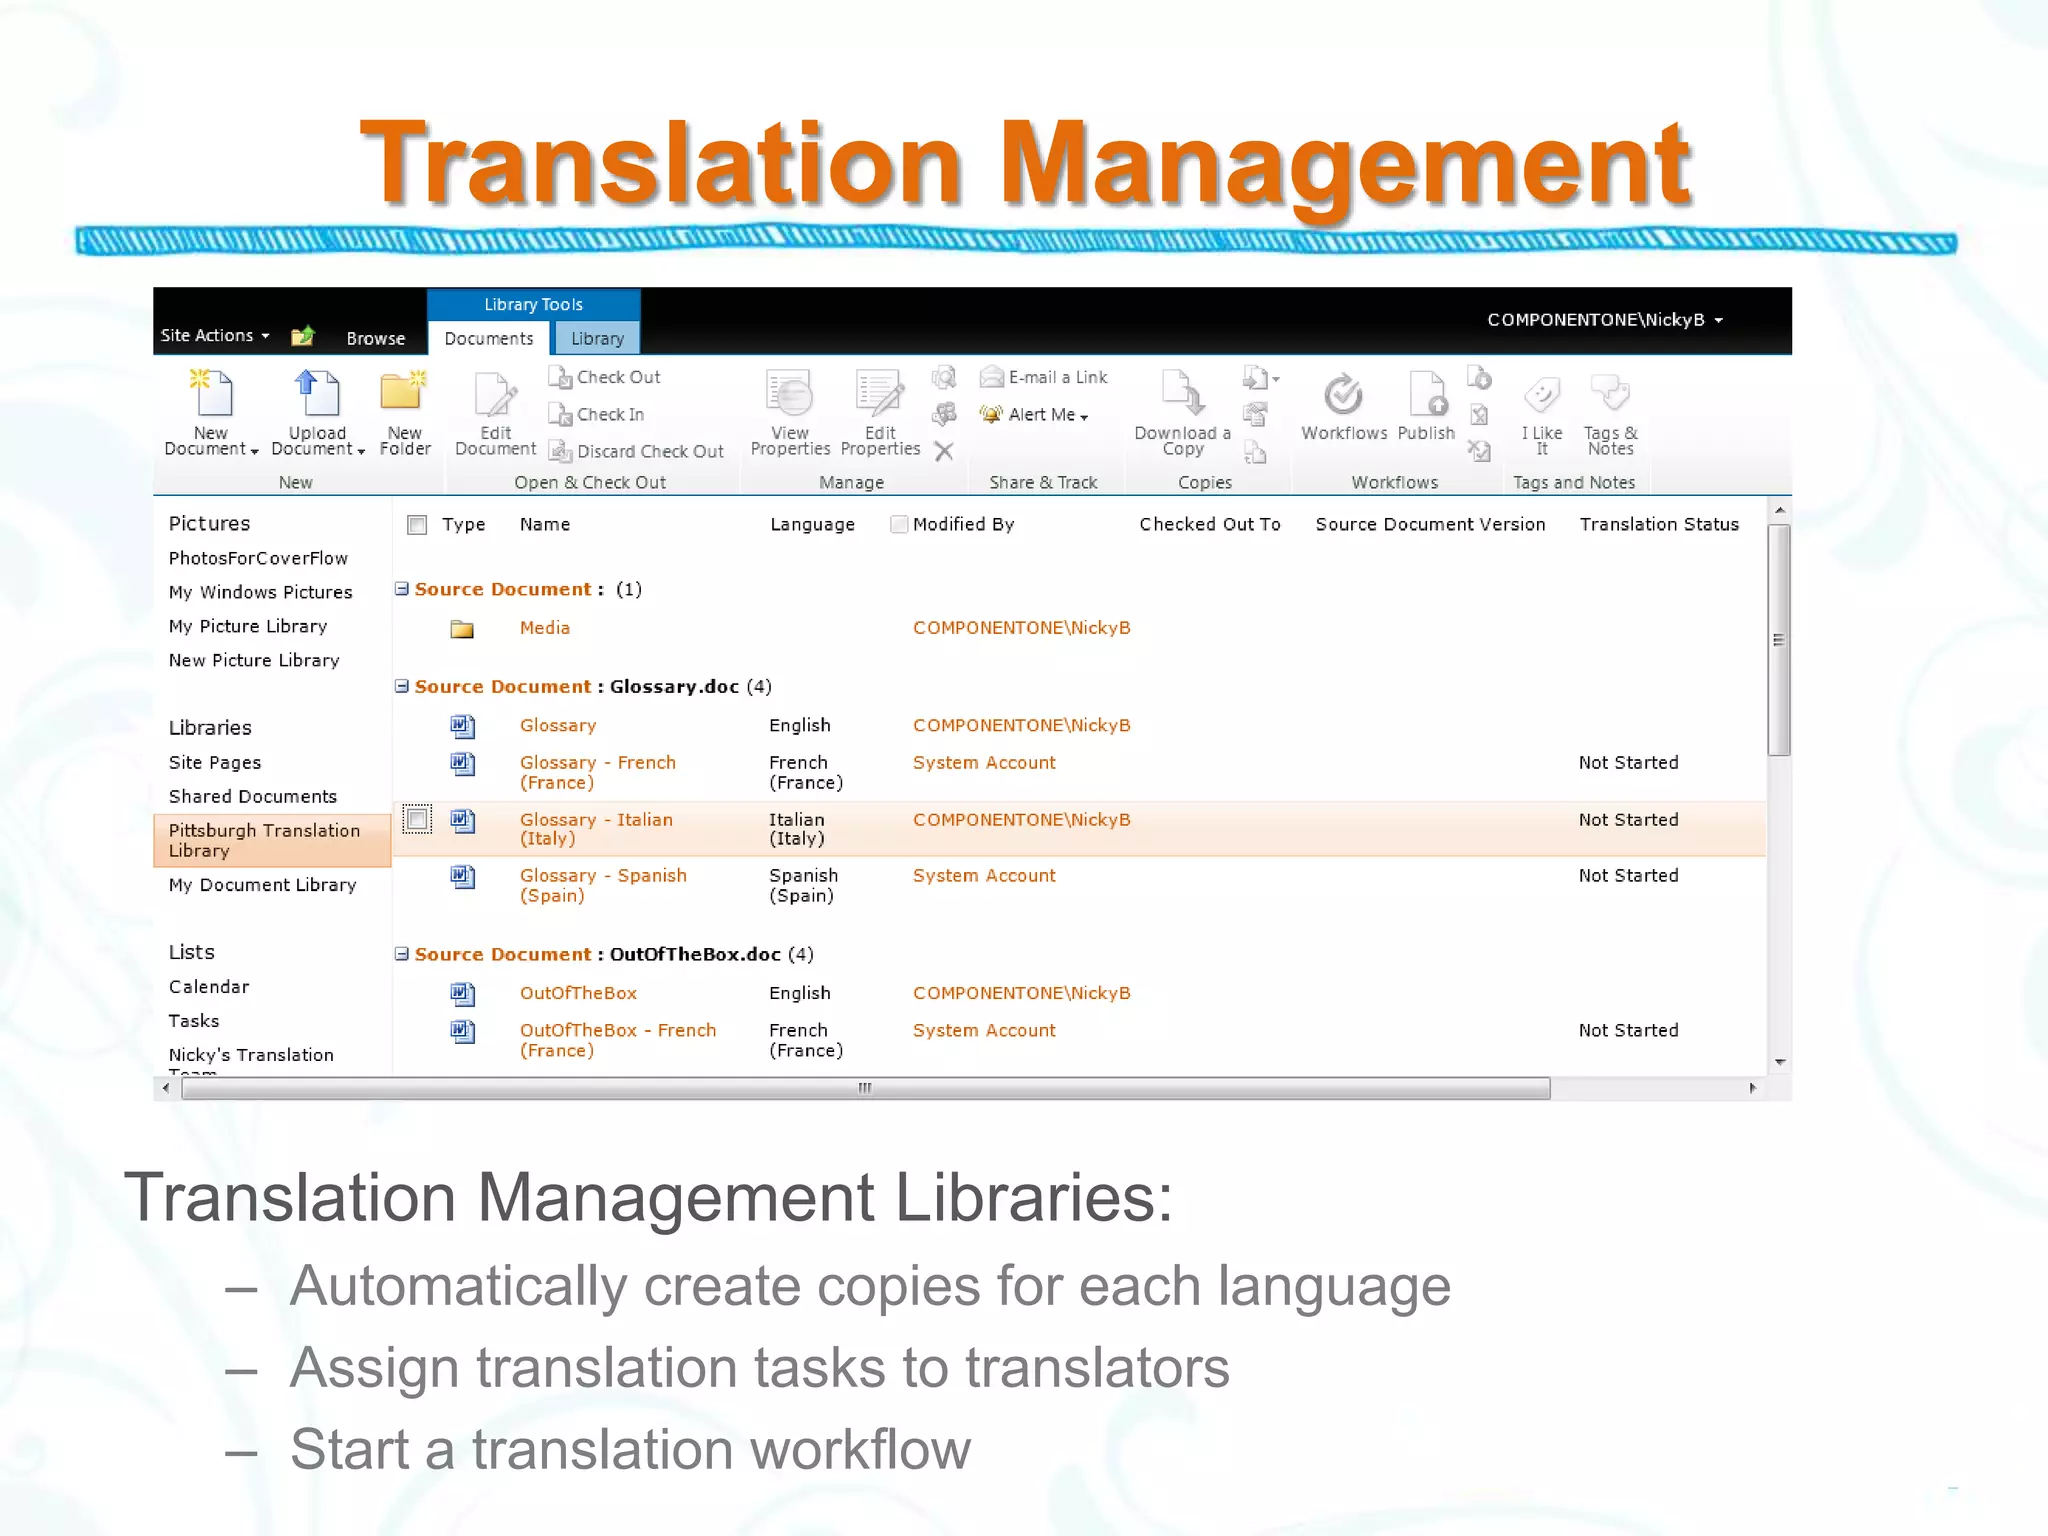
Task: Click the System Account link in Spanish row
Action: click(x=984, y=876)
